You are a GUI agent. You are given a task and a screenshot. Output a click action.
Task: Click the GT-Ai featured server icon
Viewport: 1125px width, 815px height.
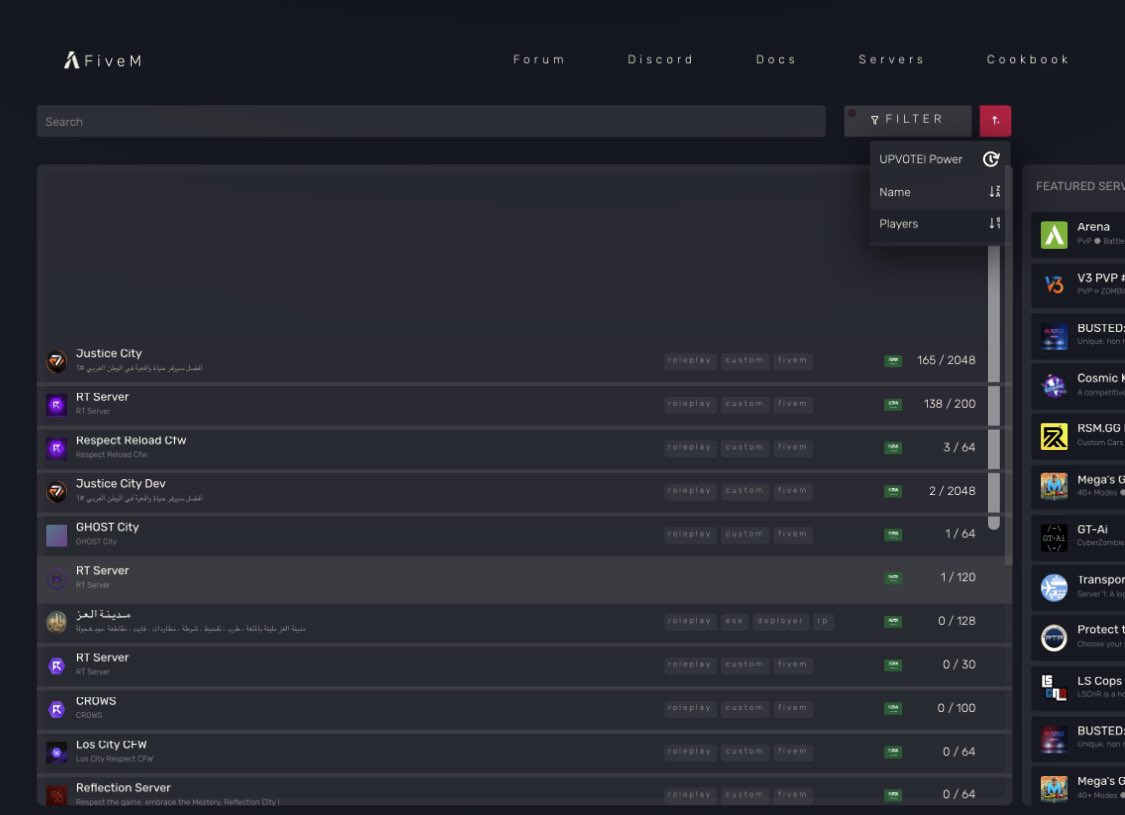(1054, 537)
